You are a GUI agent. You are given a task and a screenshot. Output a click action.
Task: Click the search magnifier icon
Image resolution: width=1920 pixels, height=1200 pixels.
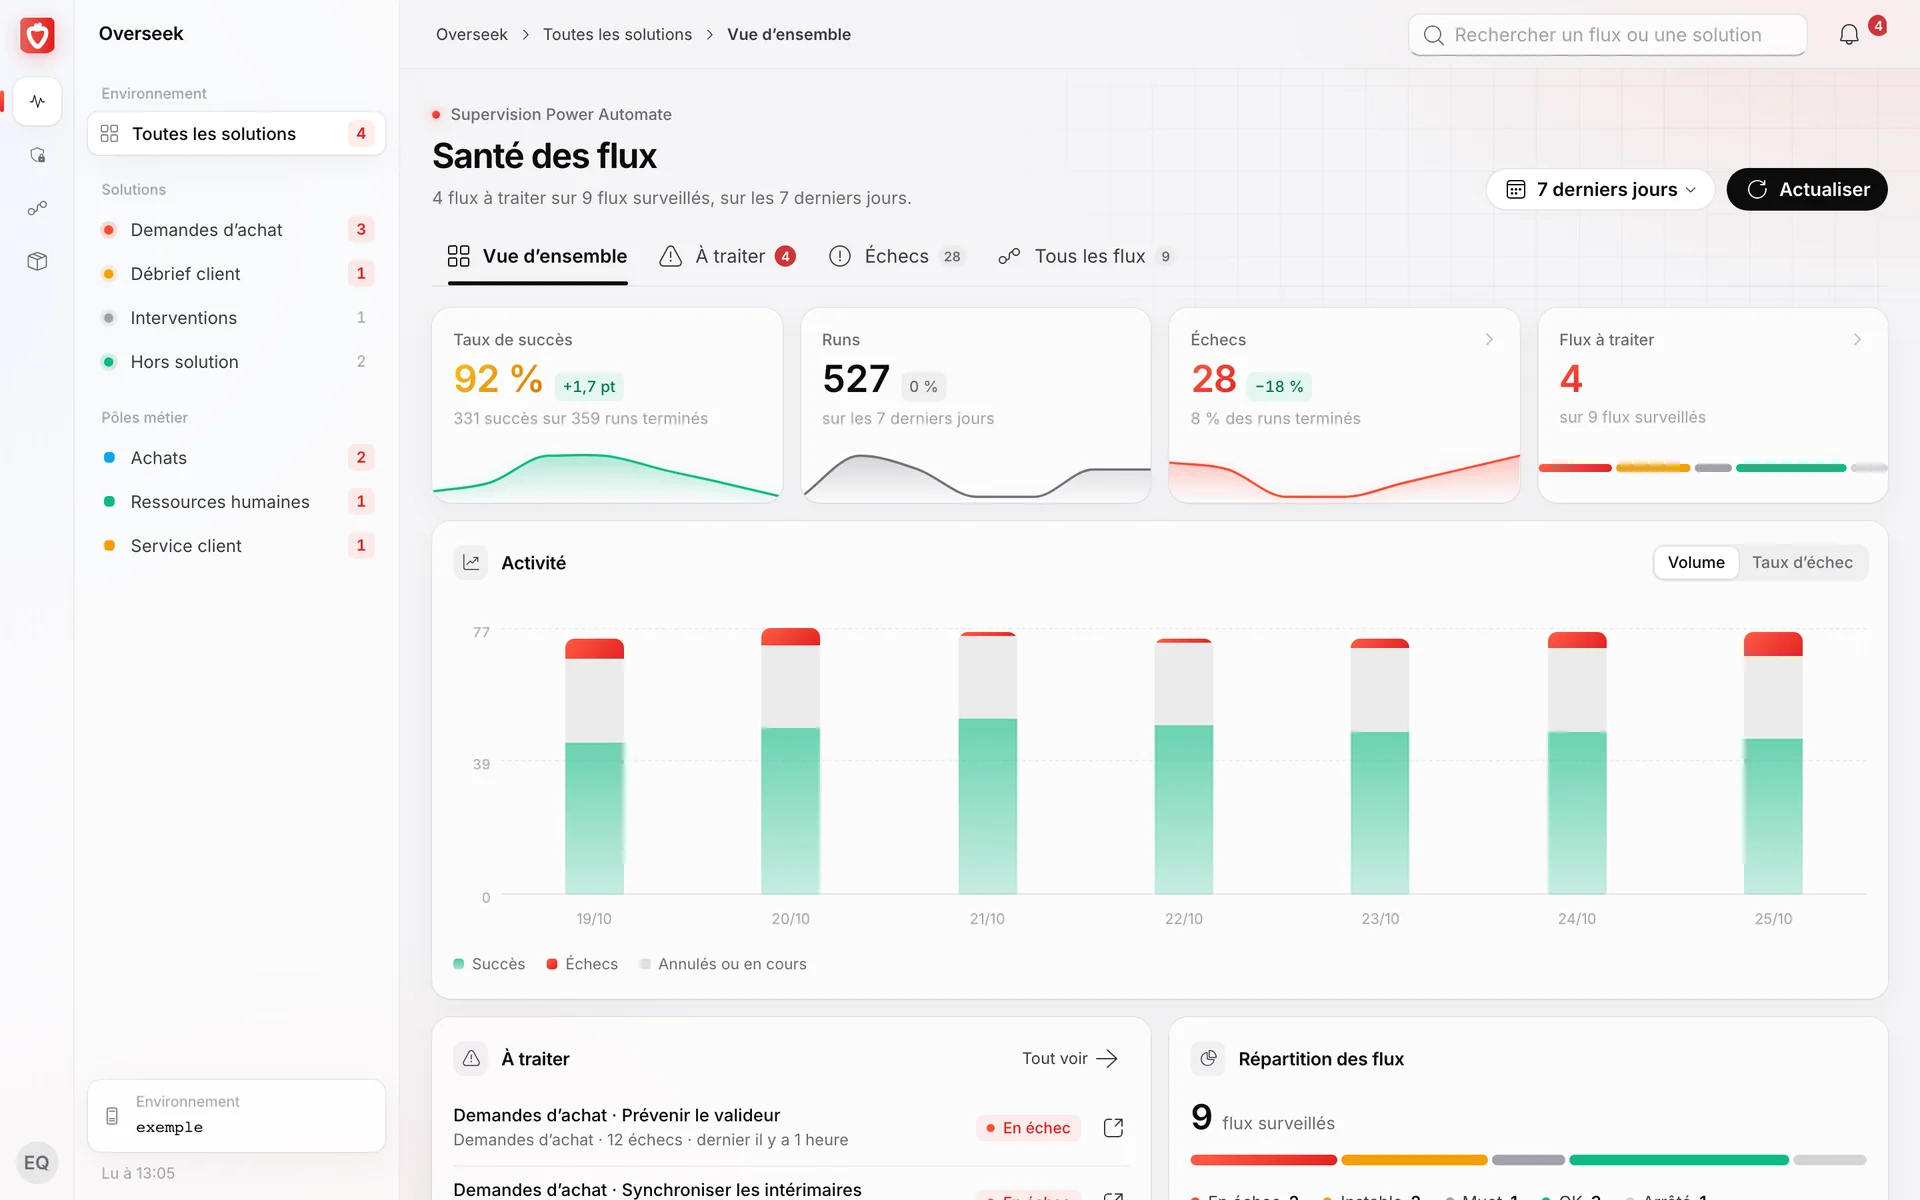tap(1433, 35)
